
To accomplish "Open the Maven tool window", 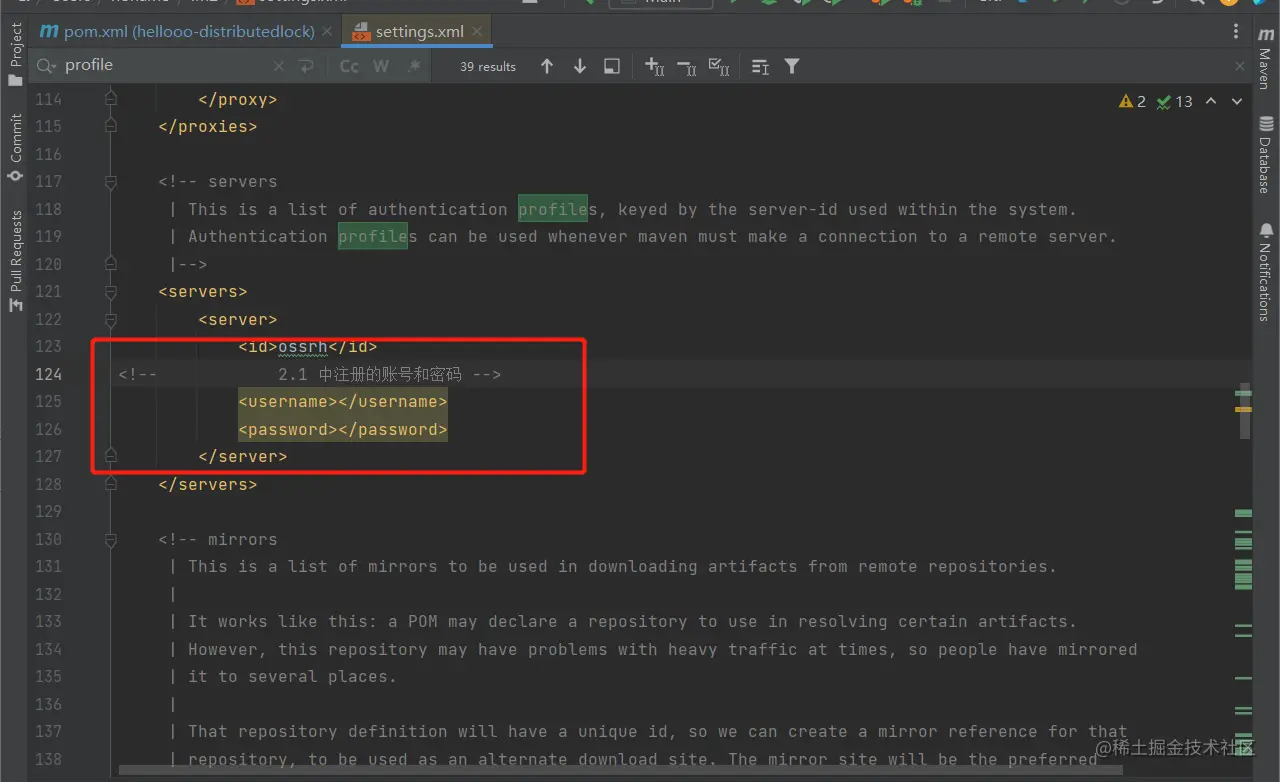I will [x=1265, y=57].
